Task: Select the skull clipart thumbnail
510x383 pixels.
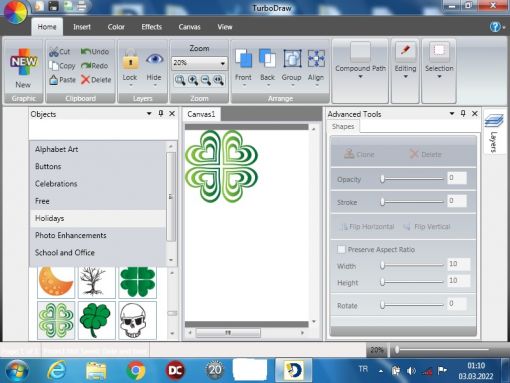Action: coord(137,320)
